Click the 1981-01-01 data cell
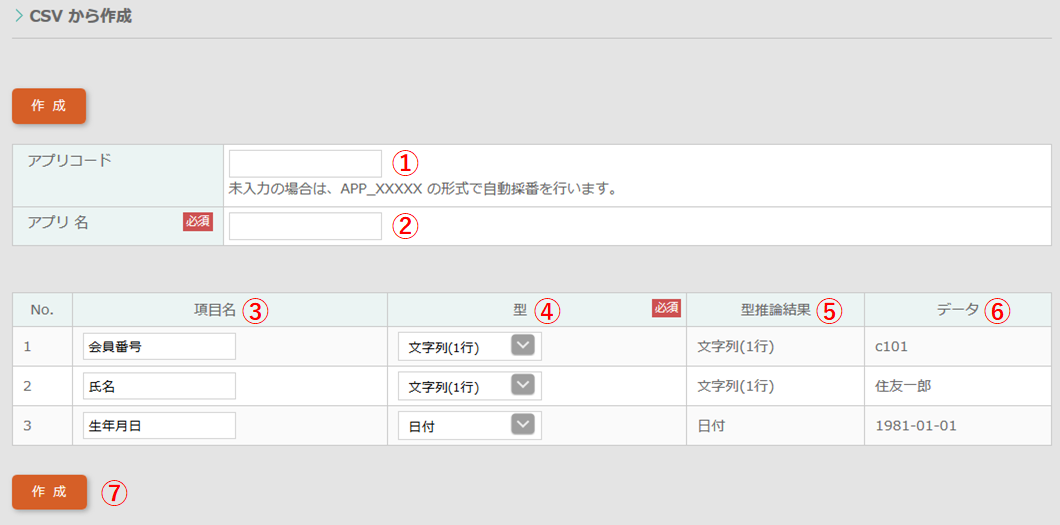 click(x=915, y=425)
